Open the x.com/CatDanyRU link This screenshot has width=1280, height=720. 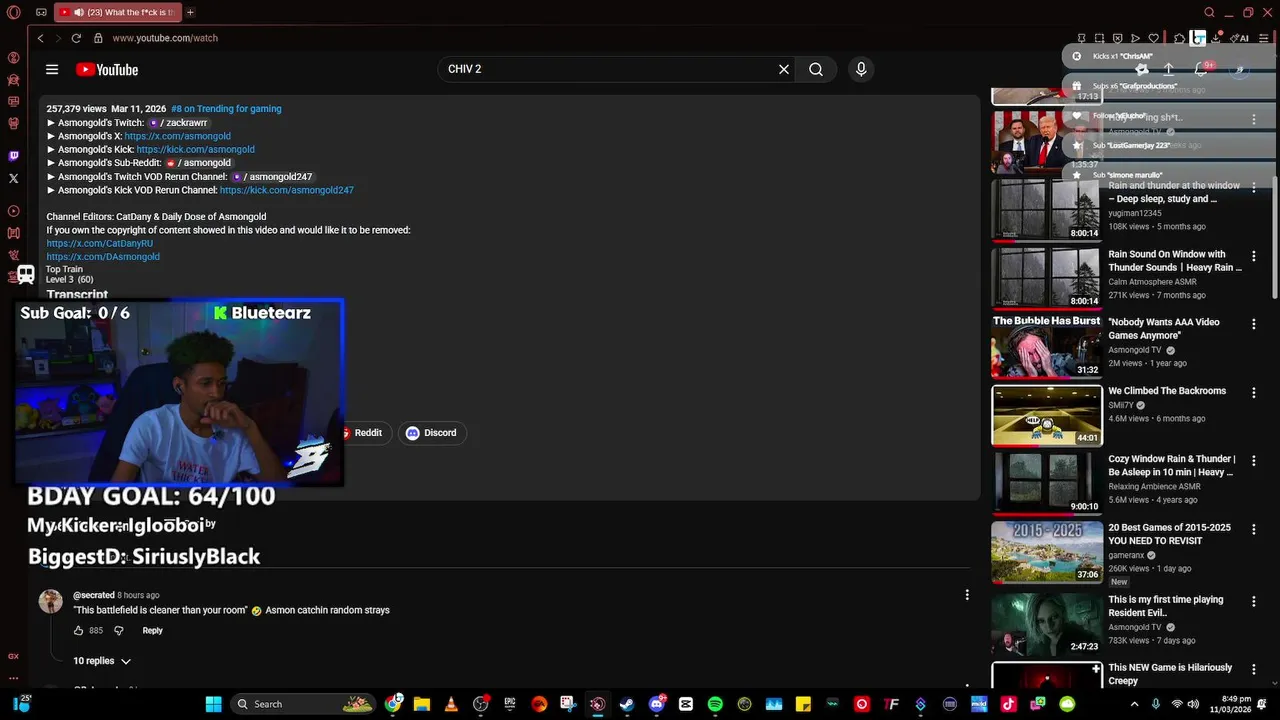pyautogui.click(x=100, y=243)
